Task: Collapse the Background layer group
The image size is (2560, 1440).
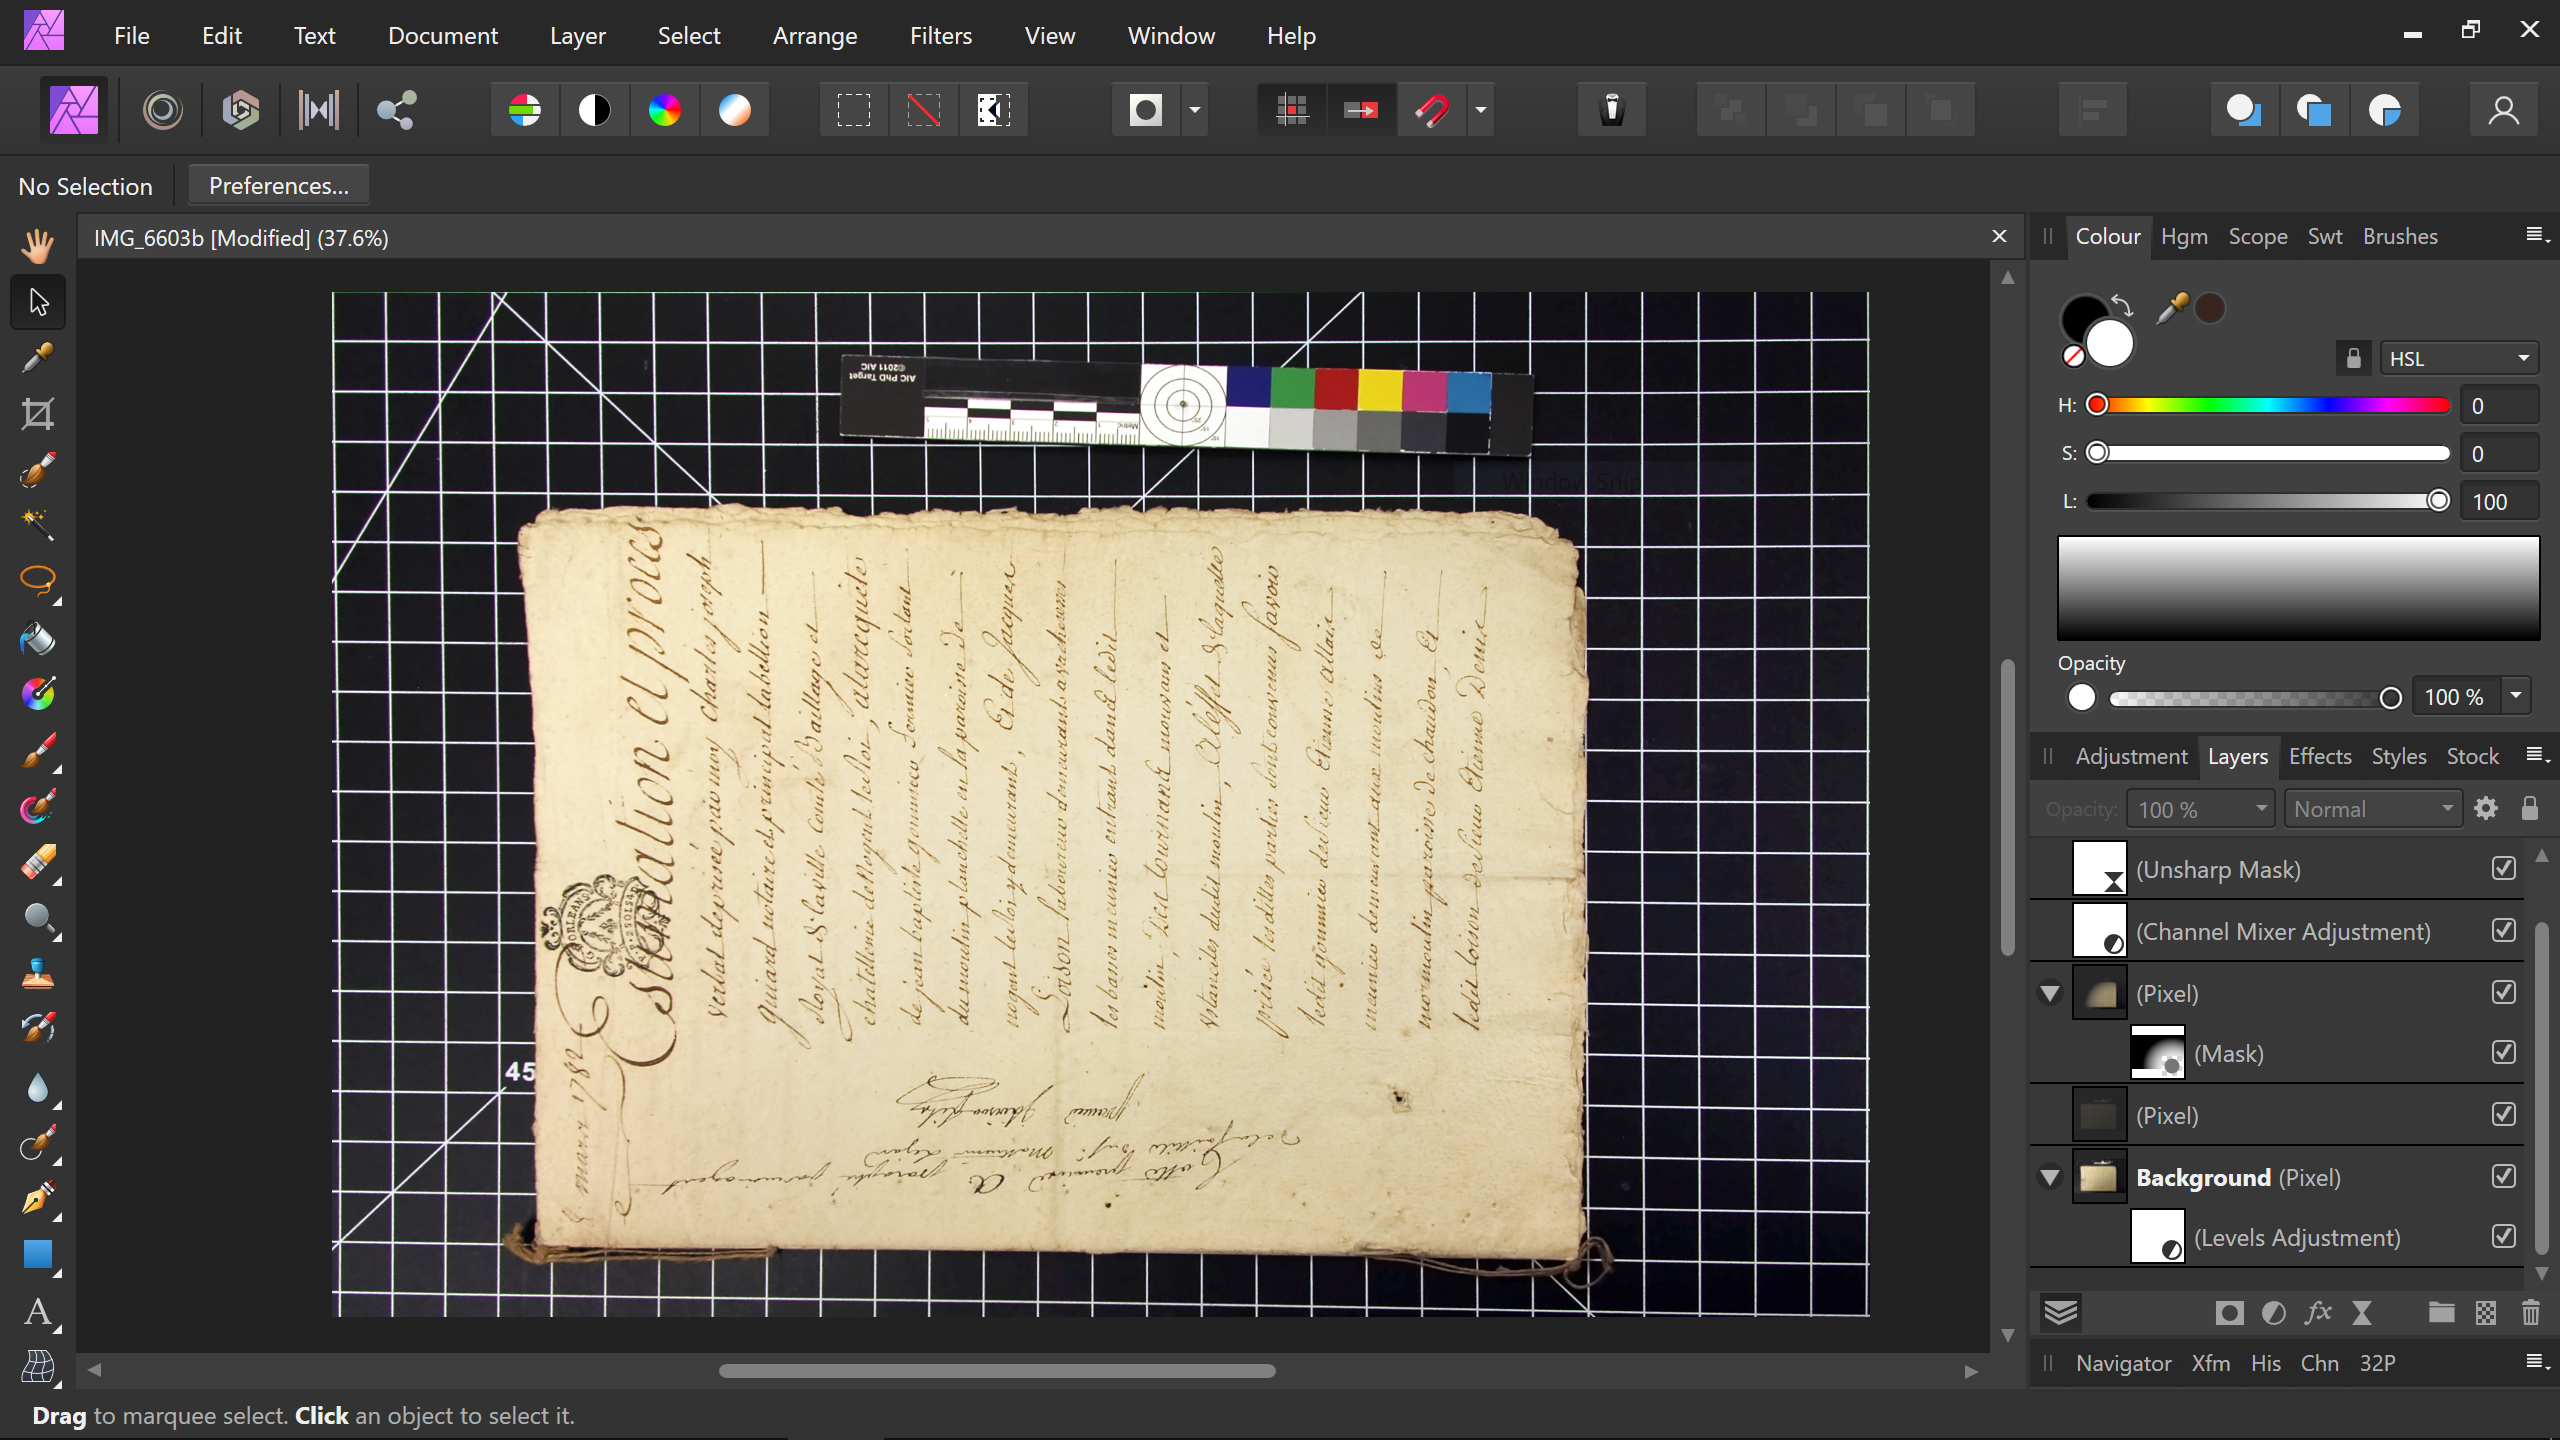Action: pos(2050,1178)
